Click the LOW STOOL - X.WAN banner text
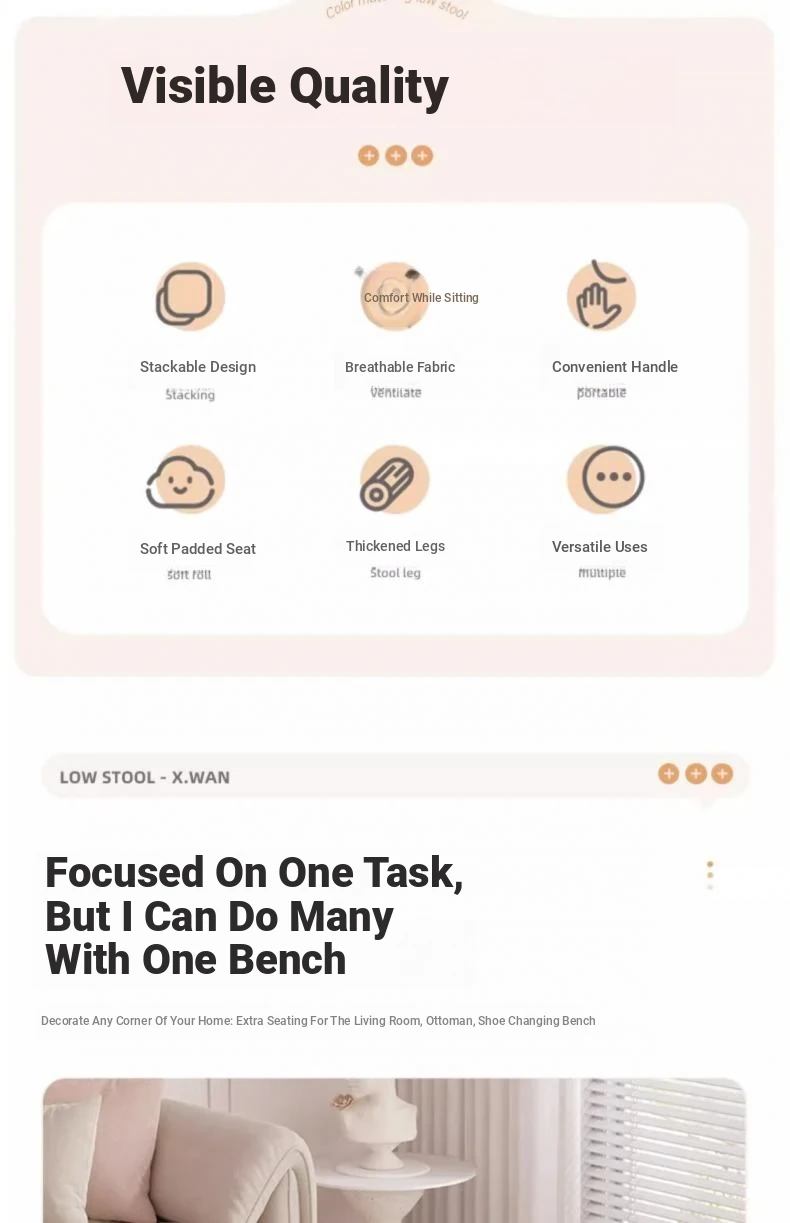 click(145, 777)
